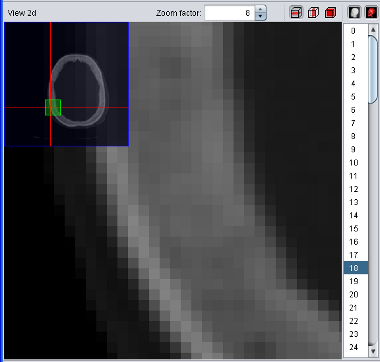Select the axial slice view cube icon

pyautogui.click(x=296, y=13)
